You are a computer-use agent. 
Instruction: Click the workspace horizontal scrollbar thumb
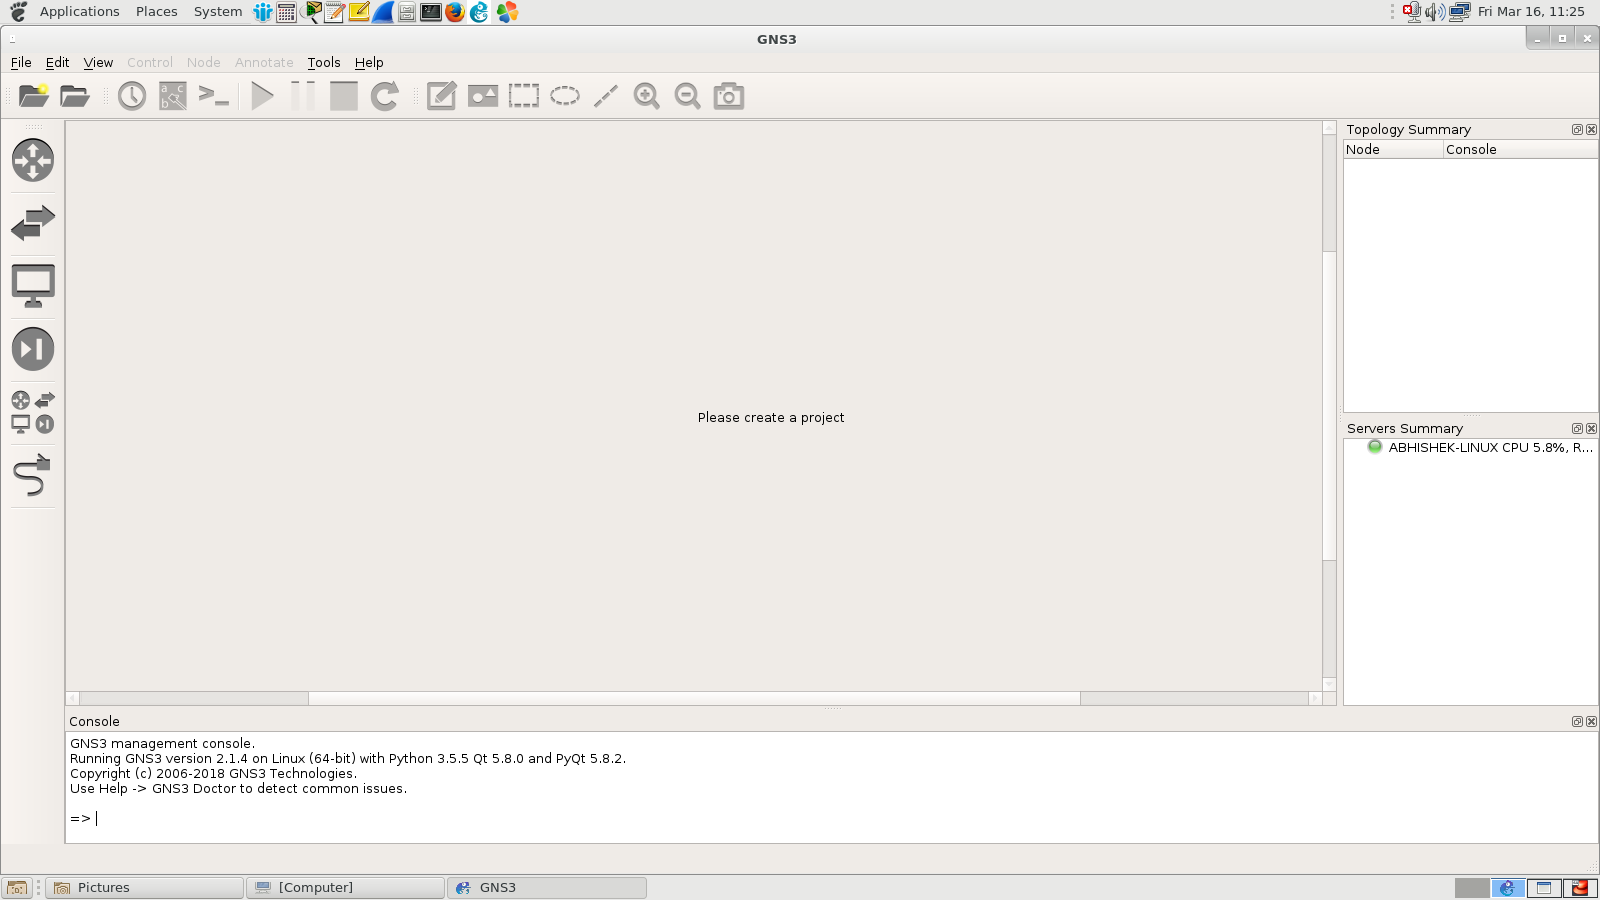coord(694,698)
